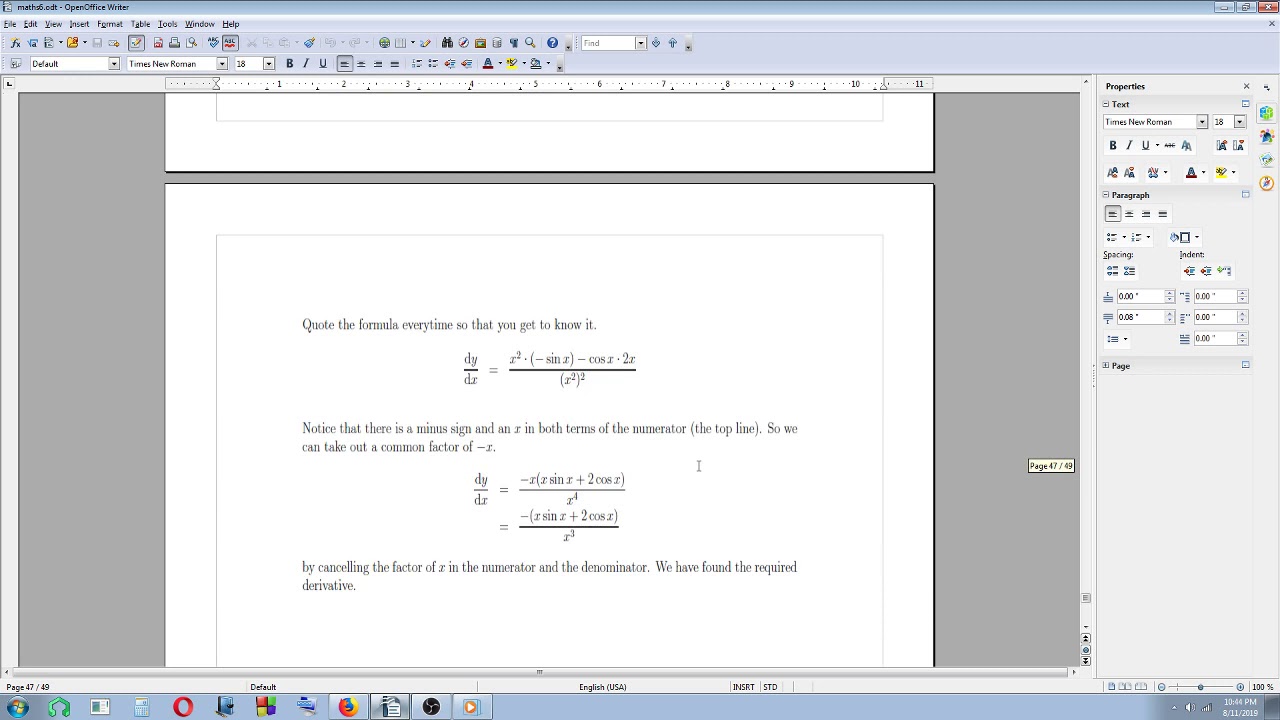Open font size dropdown in formatting toolbar
The image size is (1280, 720).
(268, 64)
